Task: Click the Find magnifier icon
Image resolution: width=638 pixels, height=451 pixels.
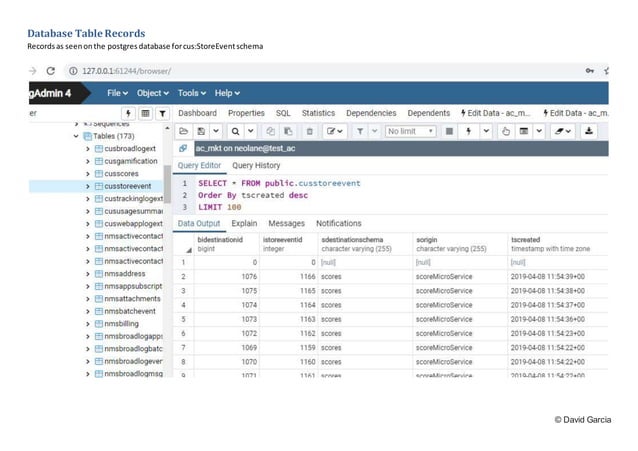Action: (x=235, y=131)
